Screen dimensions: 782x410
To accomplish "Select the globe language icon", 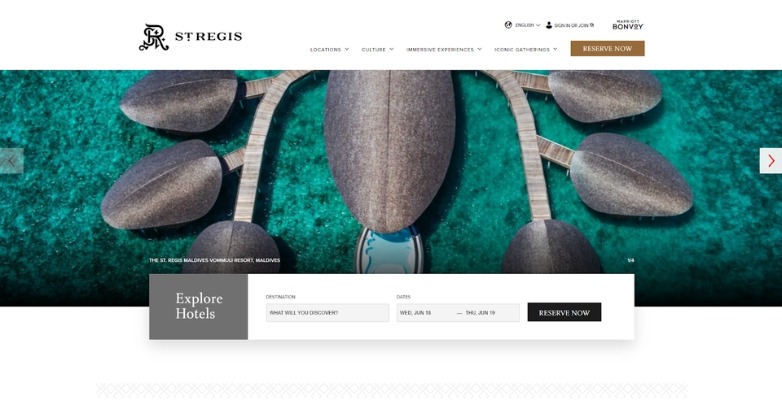I will click(508, 25).
